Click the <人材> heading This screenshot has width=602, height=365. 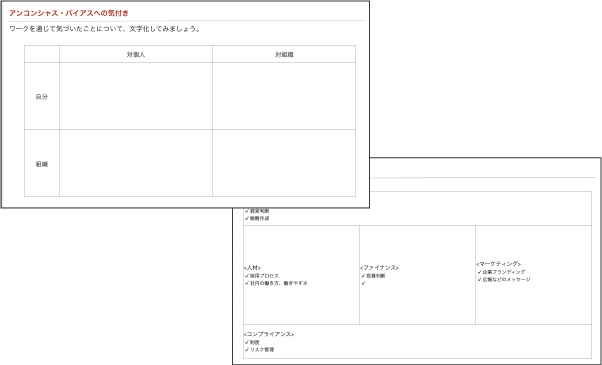[x=252, y=268]
